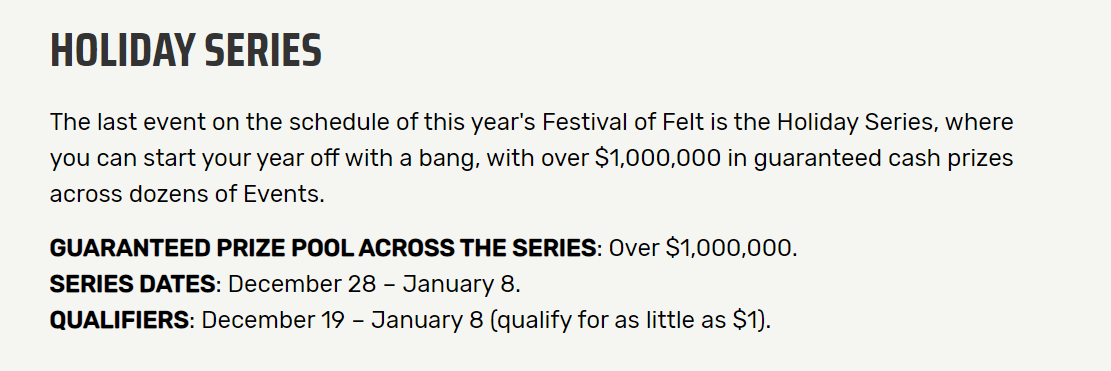Click 'January 8' in the Series Dates line
1111x371 pixels.
point(462,285)
